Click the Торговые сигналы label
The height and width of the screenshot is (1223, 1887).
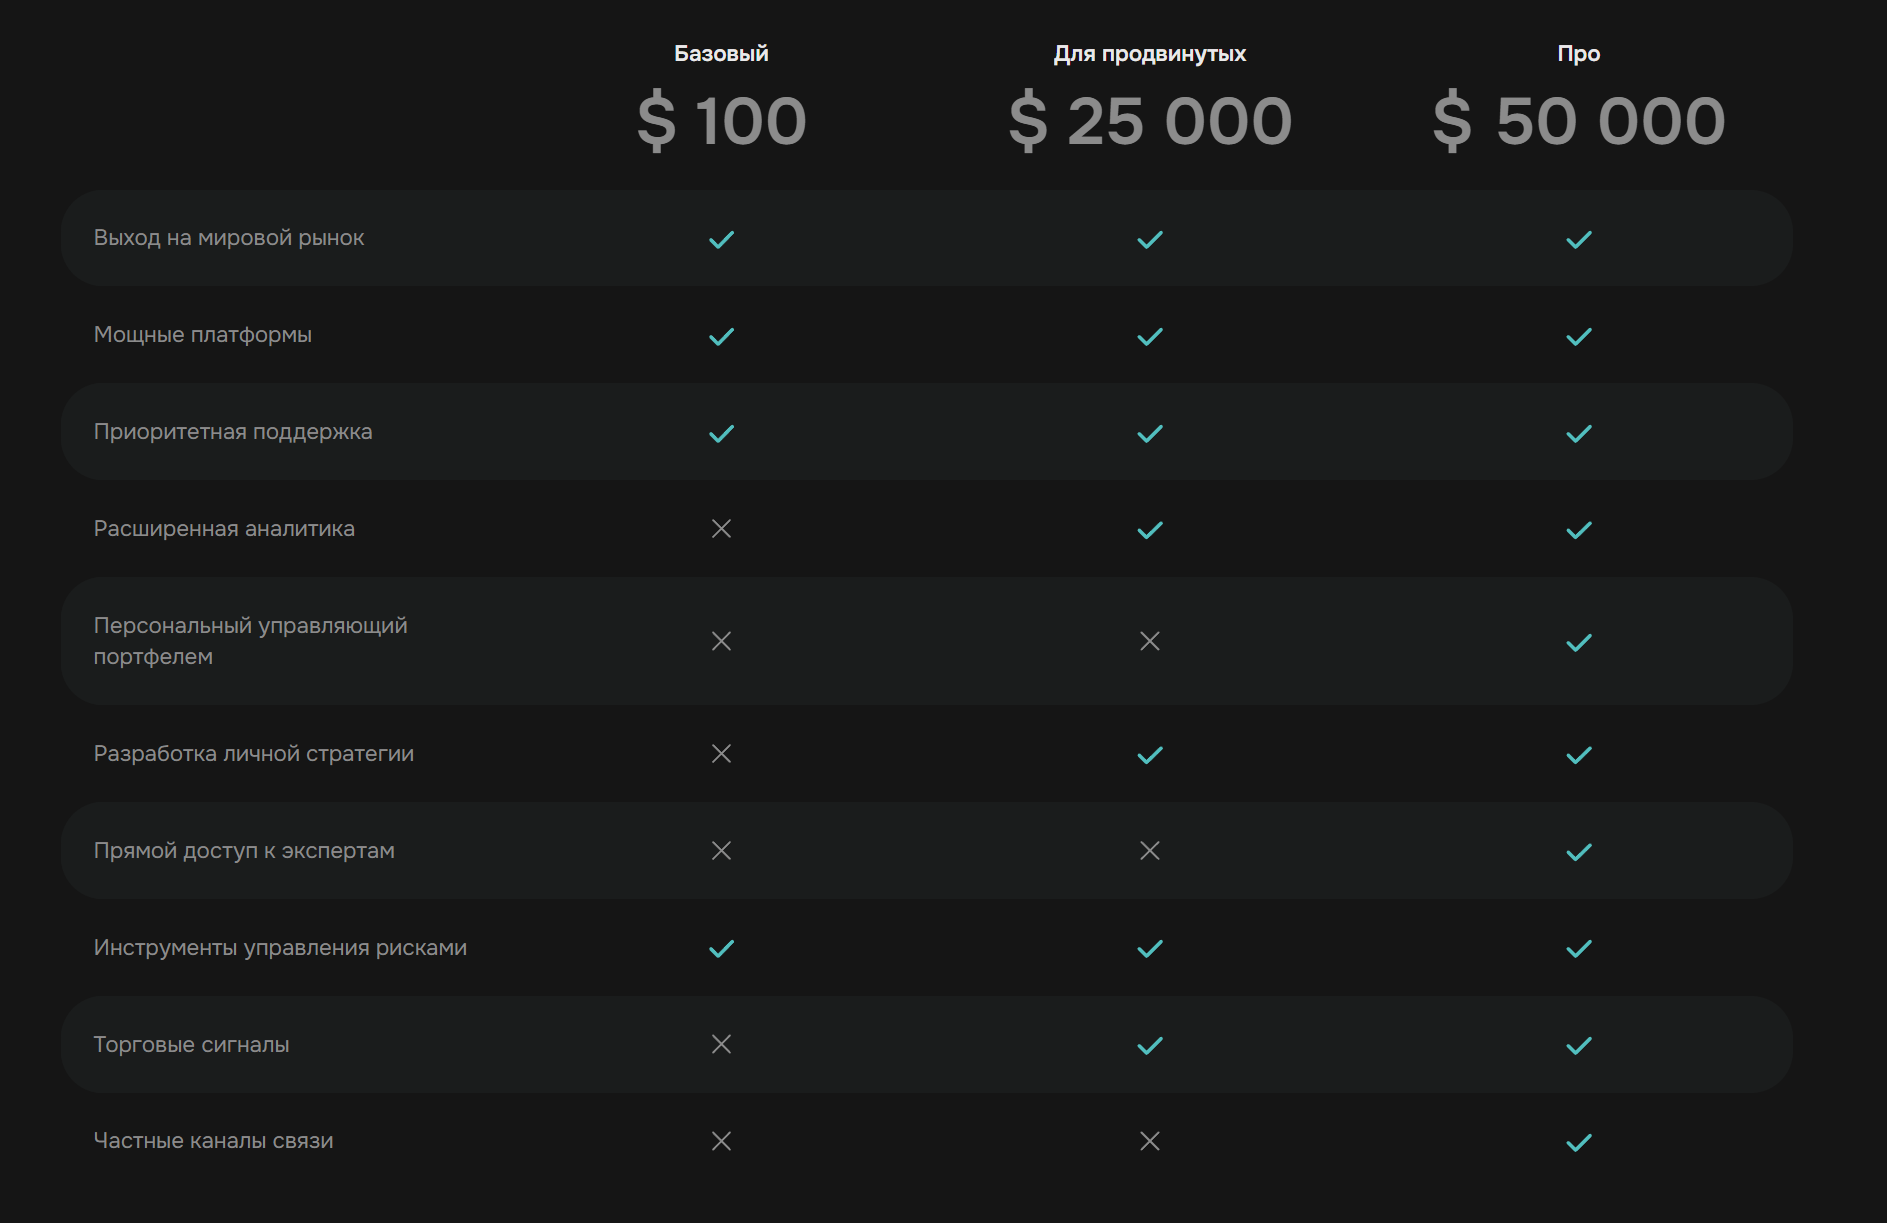pos(191,1045)
